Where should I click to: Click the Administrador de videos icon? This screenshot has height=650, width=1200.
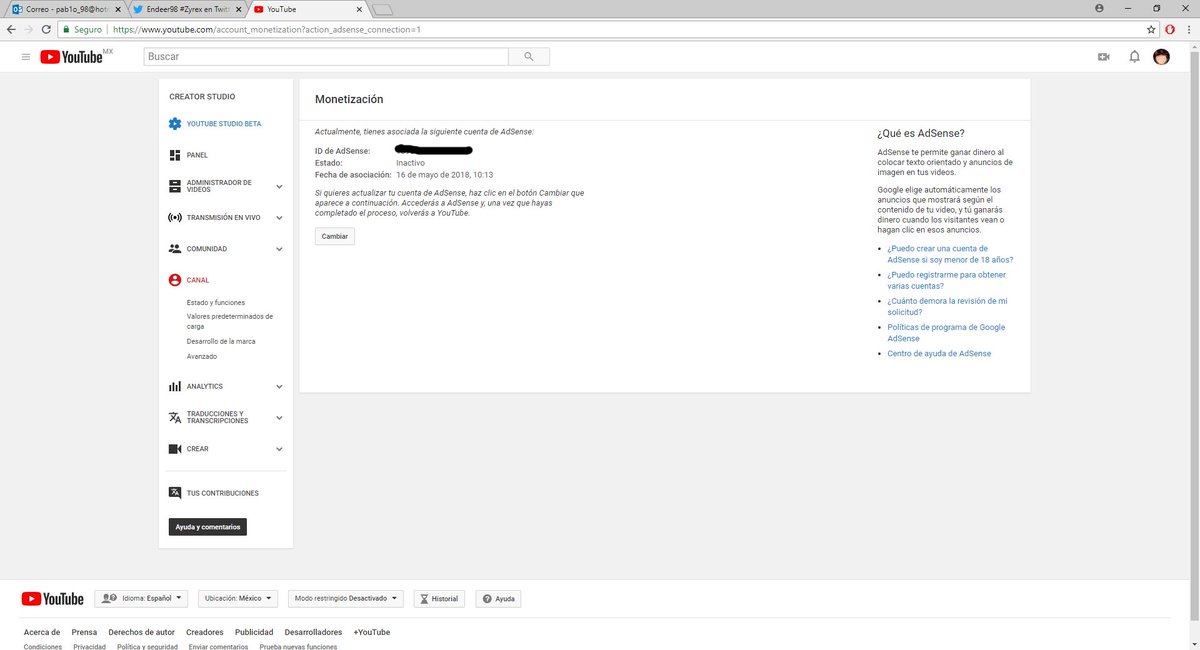[175, 186]
